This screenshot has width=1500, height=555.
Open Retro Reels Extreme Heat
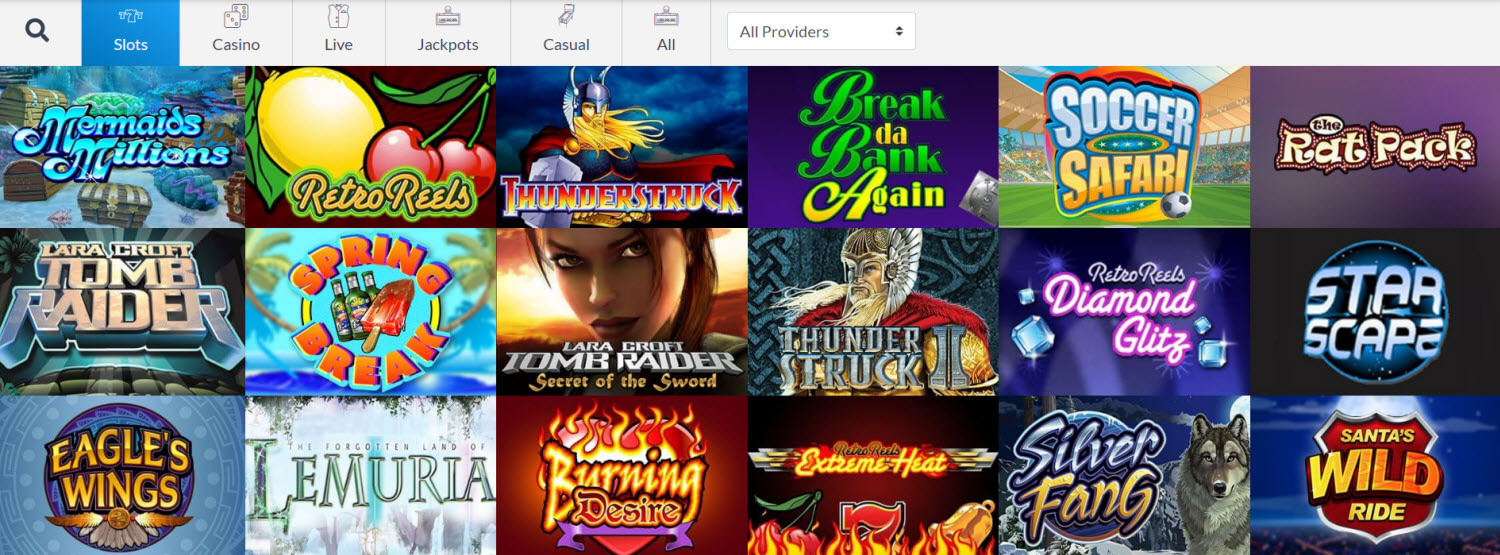873,476
